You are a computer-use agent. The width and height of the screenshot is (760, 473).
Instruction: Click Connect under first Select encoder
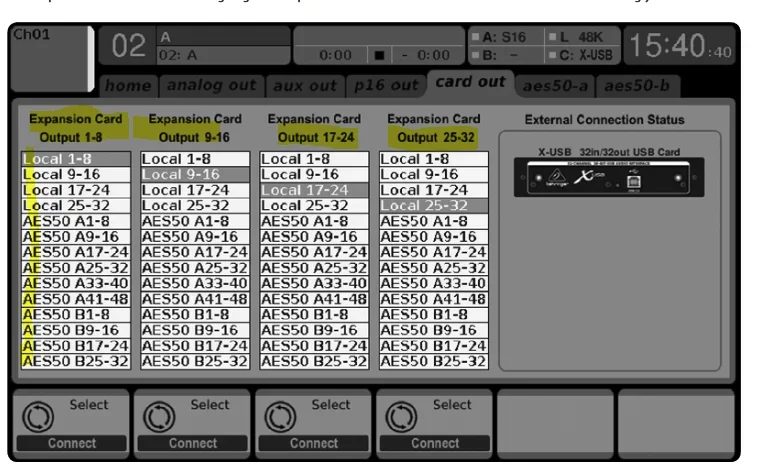72,443
